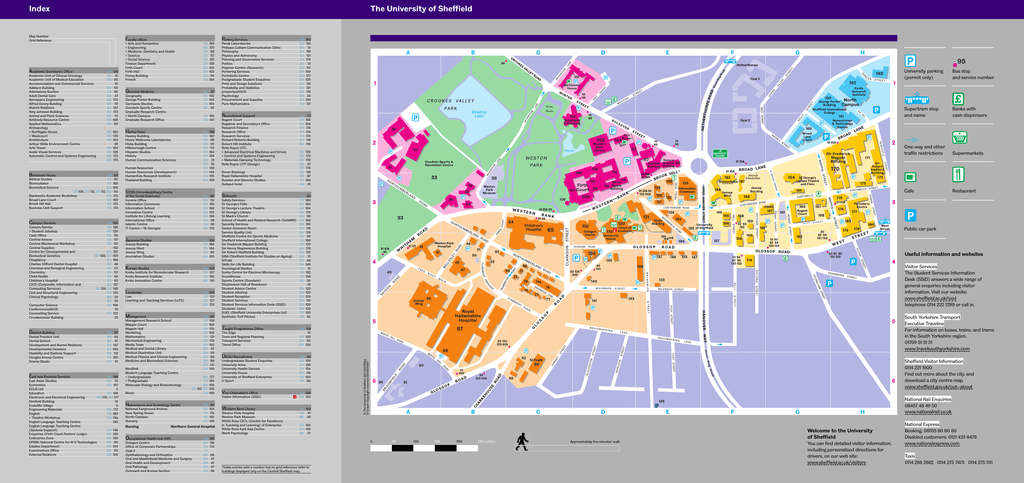The image size is (1024, 483).
Task: Open the www.sheffield.gov.uk/out--about link
Action: click(x=940, y=386)
